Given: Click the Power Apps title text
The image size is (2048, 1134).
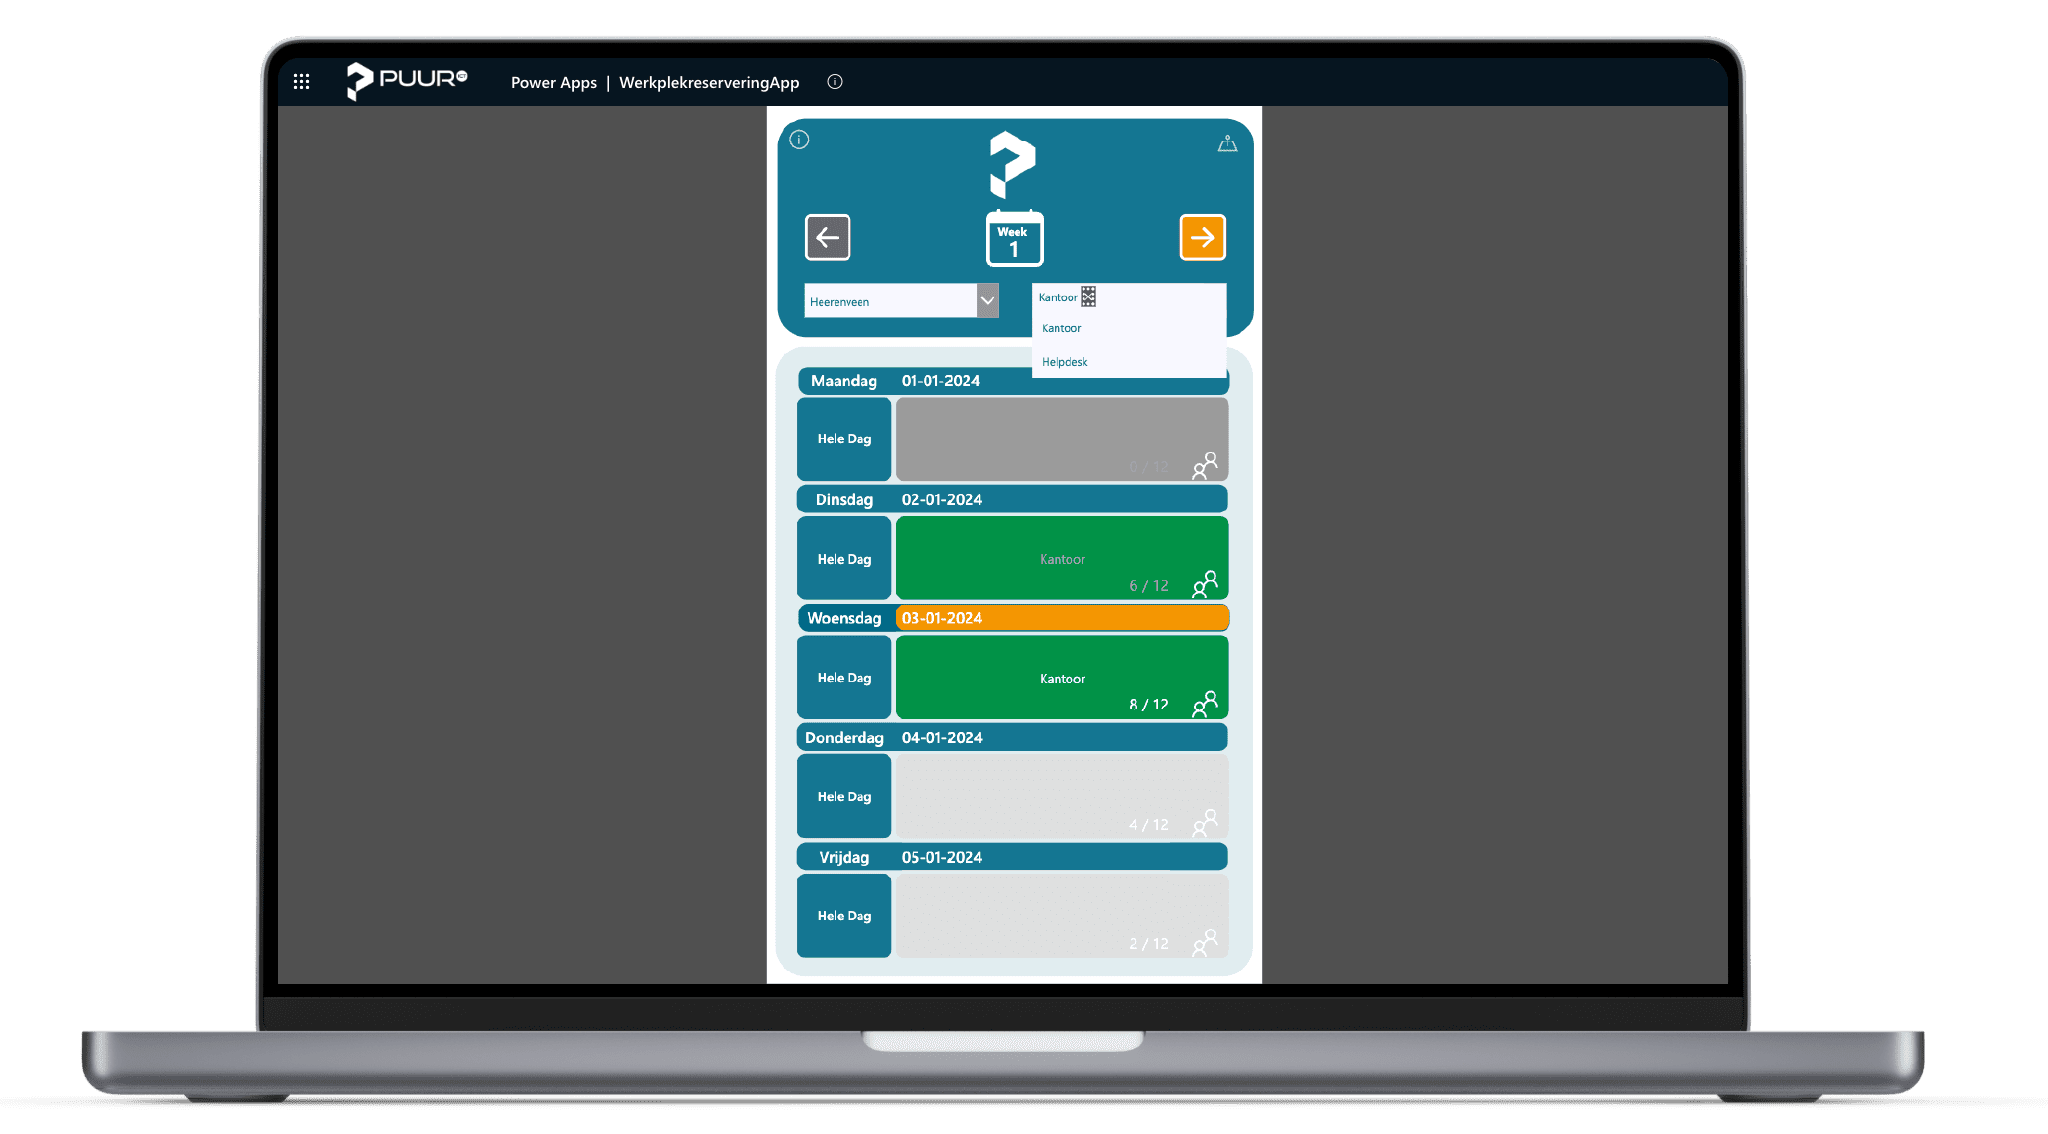Looking at the screenshot, I should [554, 83].
